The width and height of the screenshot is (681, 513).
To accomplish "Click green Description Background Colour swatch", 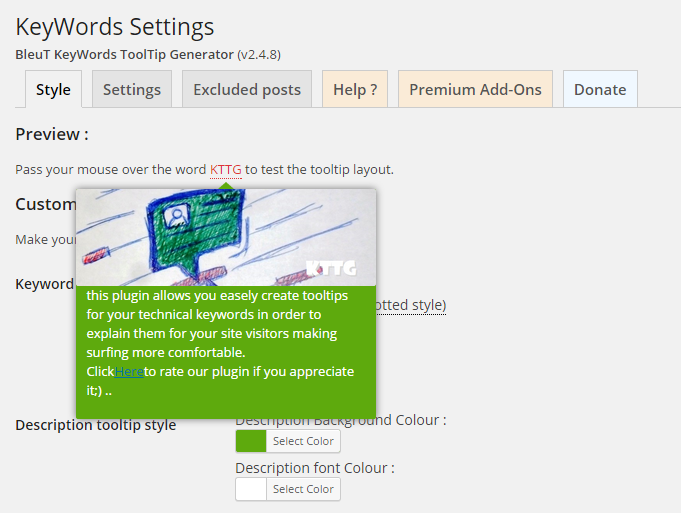I will (251, 441).
